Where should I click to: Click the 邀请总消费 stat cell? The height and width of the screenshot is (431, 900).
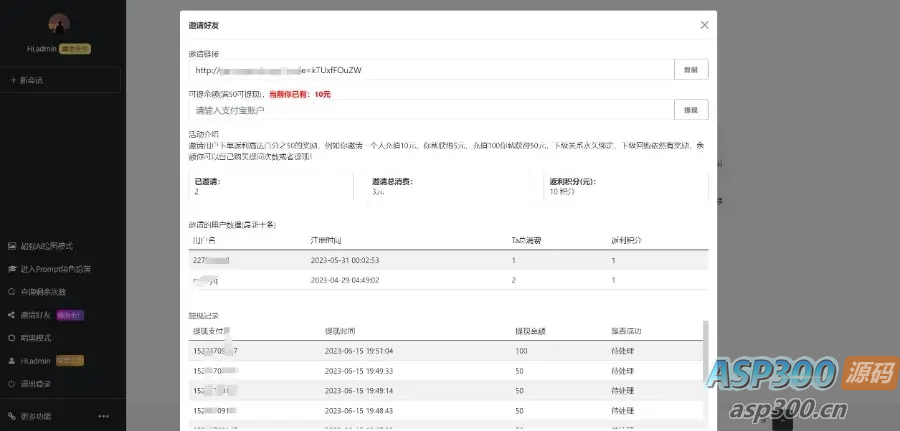448,187
